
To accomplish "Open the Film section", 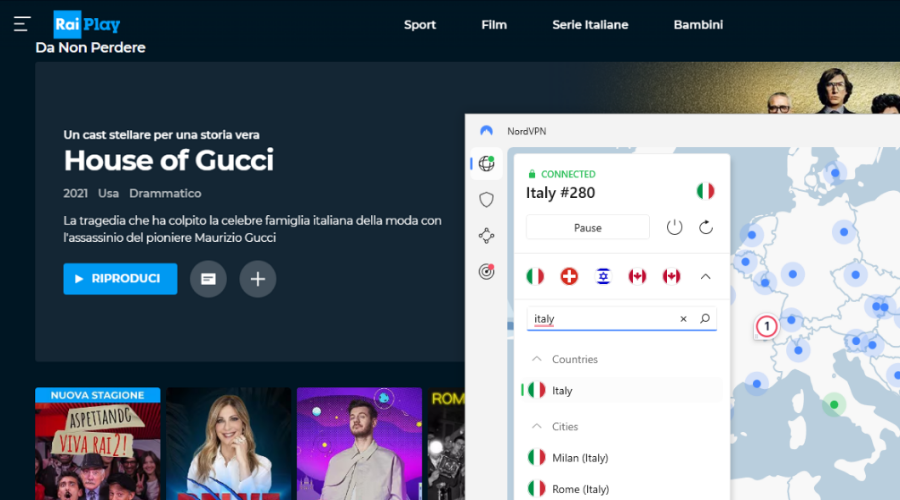I will [x=494, y=25].
